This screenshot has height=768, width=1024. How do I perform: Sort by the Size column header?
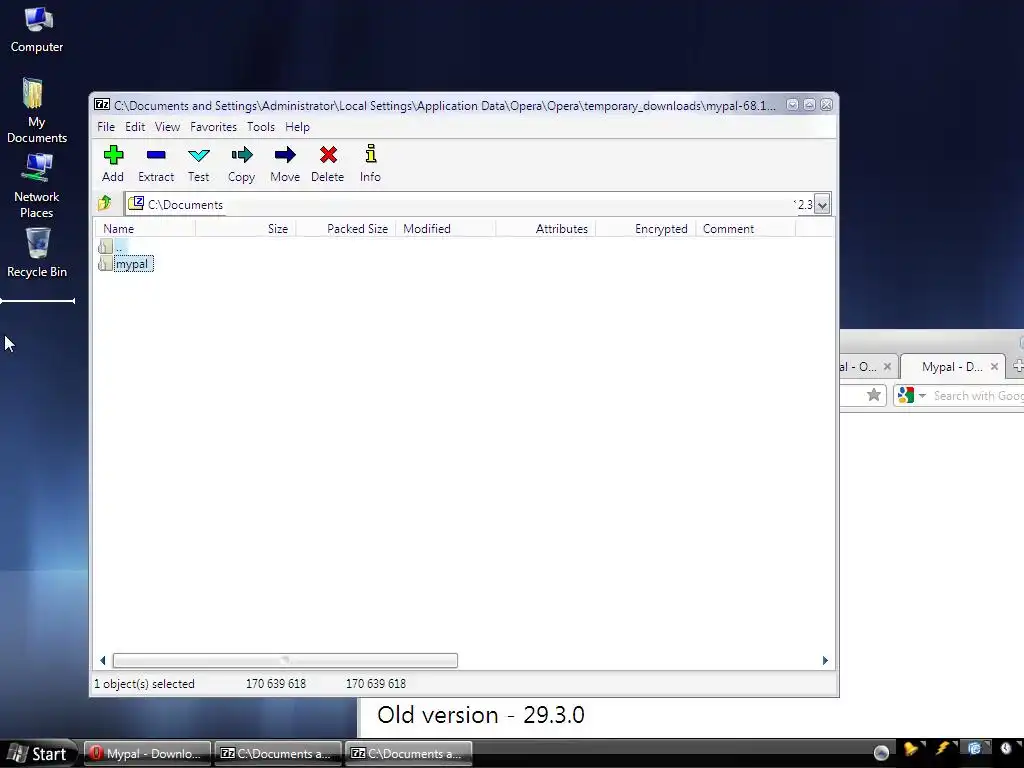point(246,229)
